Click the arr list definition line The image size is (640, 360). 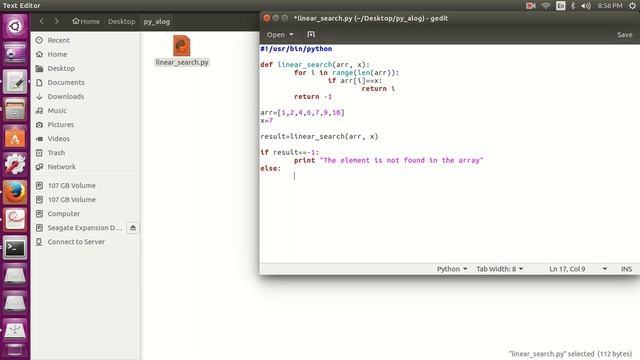302,112
